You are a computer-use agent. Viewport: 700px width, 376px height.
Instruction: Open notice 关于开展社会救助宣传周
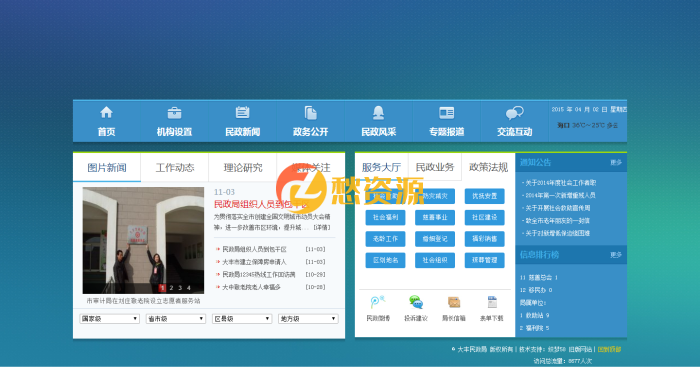click(558, 208)
